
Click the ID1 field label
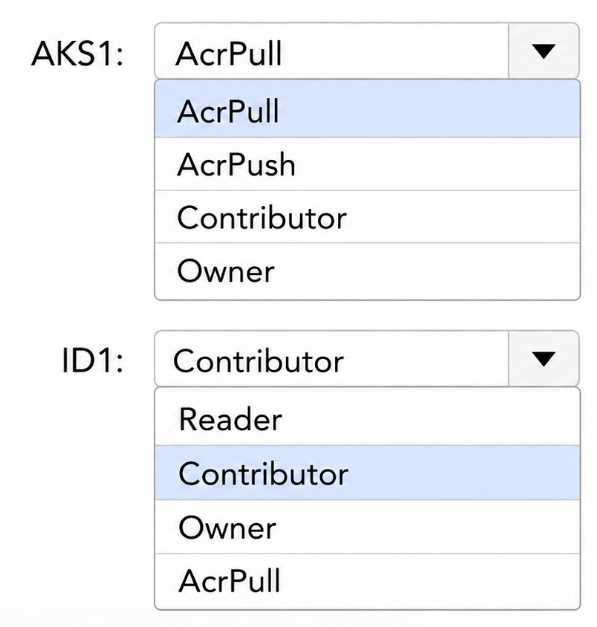coord(92,361)
